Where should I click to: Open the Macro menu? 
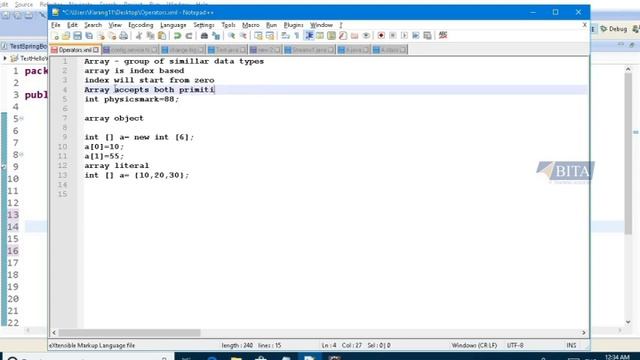[x=251, y=25]
